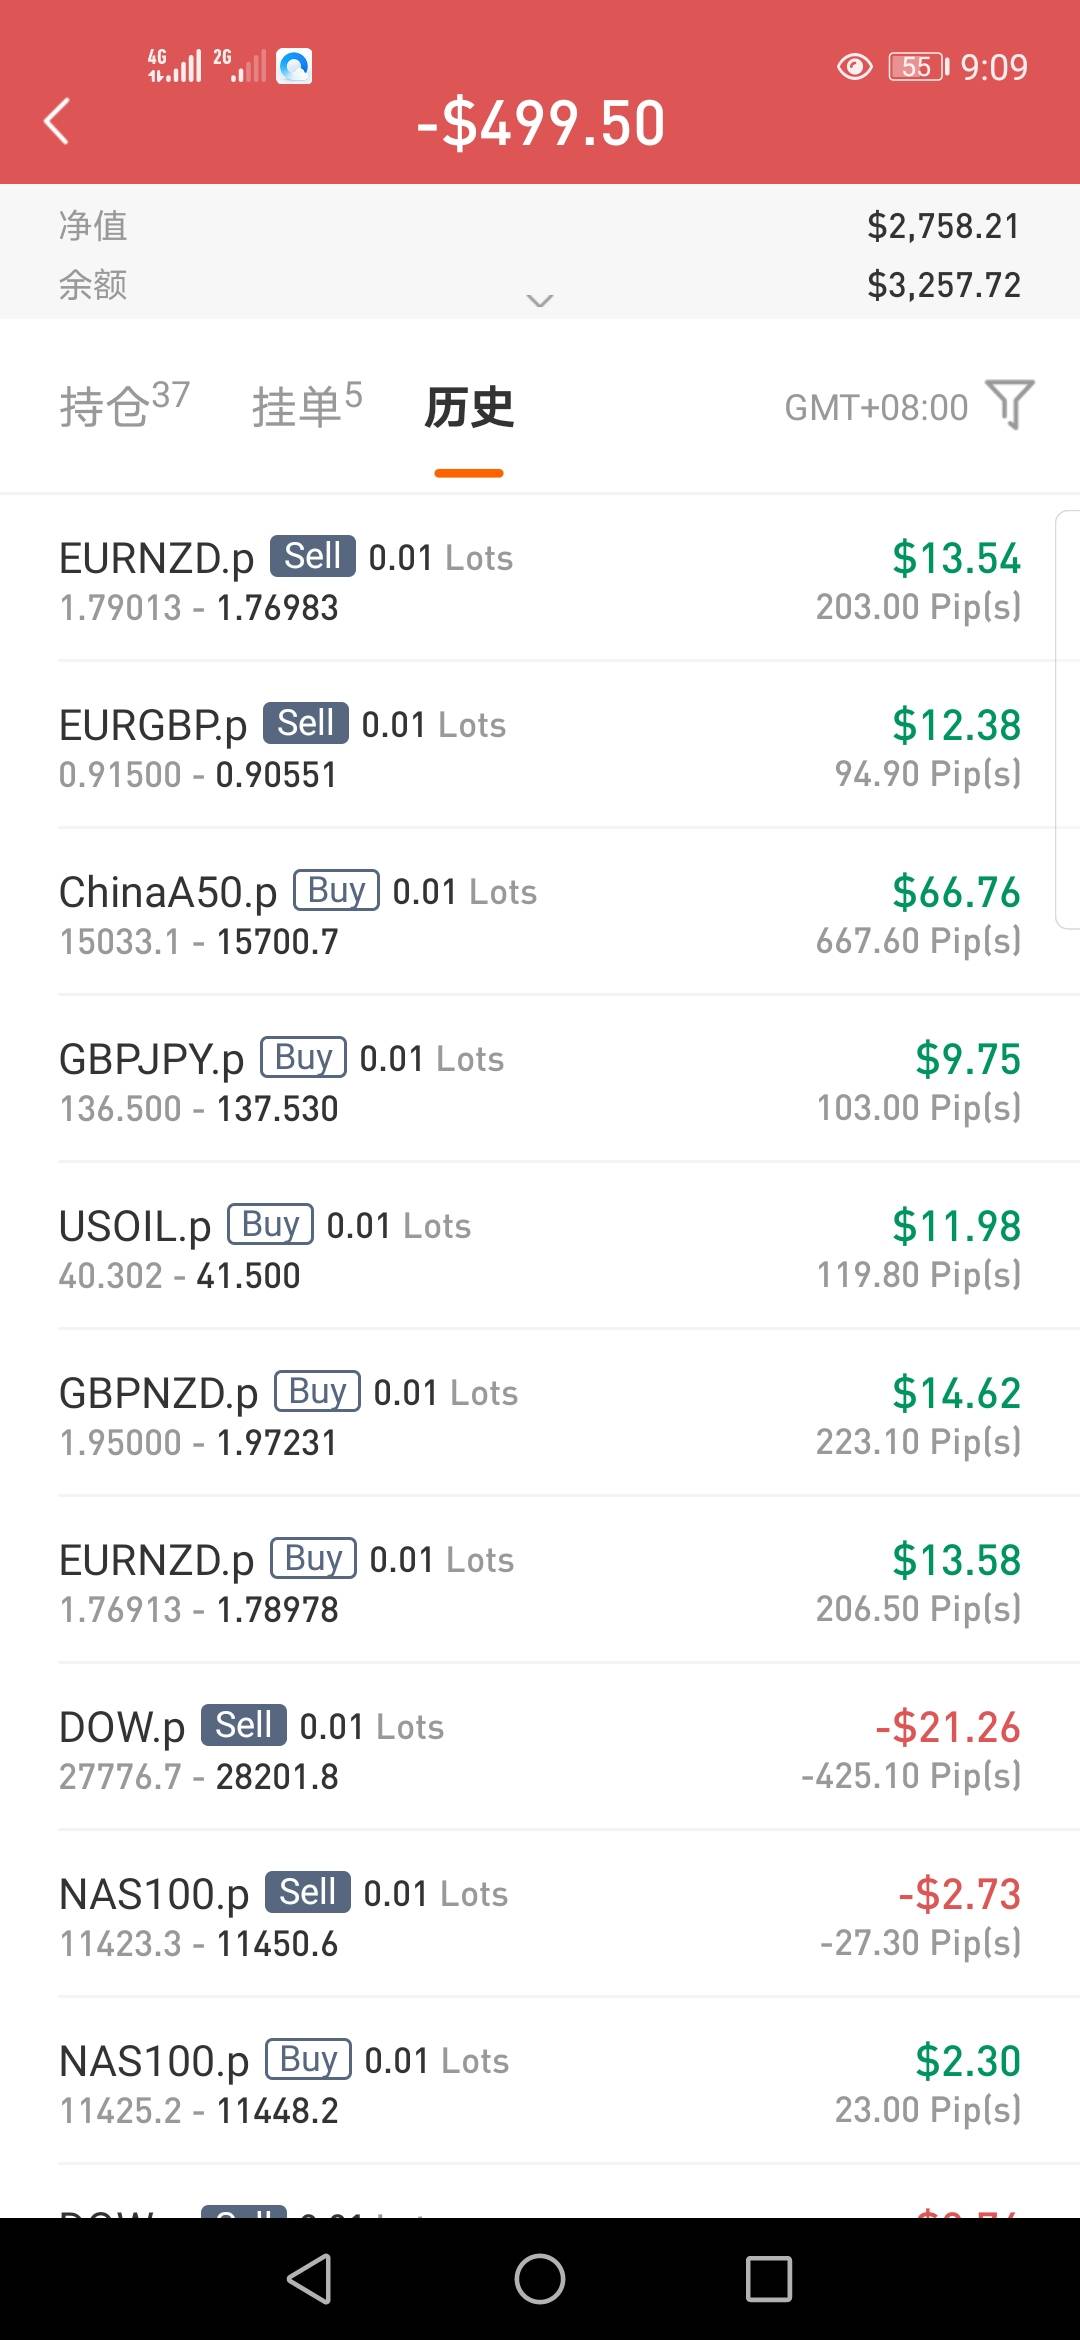Tap the blue app notification icon
Screen dimensions: 1080x2340
point(294,67)
